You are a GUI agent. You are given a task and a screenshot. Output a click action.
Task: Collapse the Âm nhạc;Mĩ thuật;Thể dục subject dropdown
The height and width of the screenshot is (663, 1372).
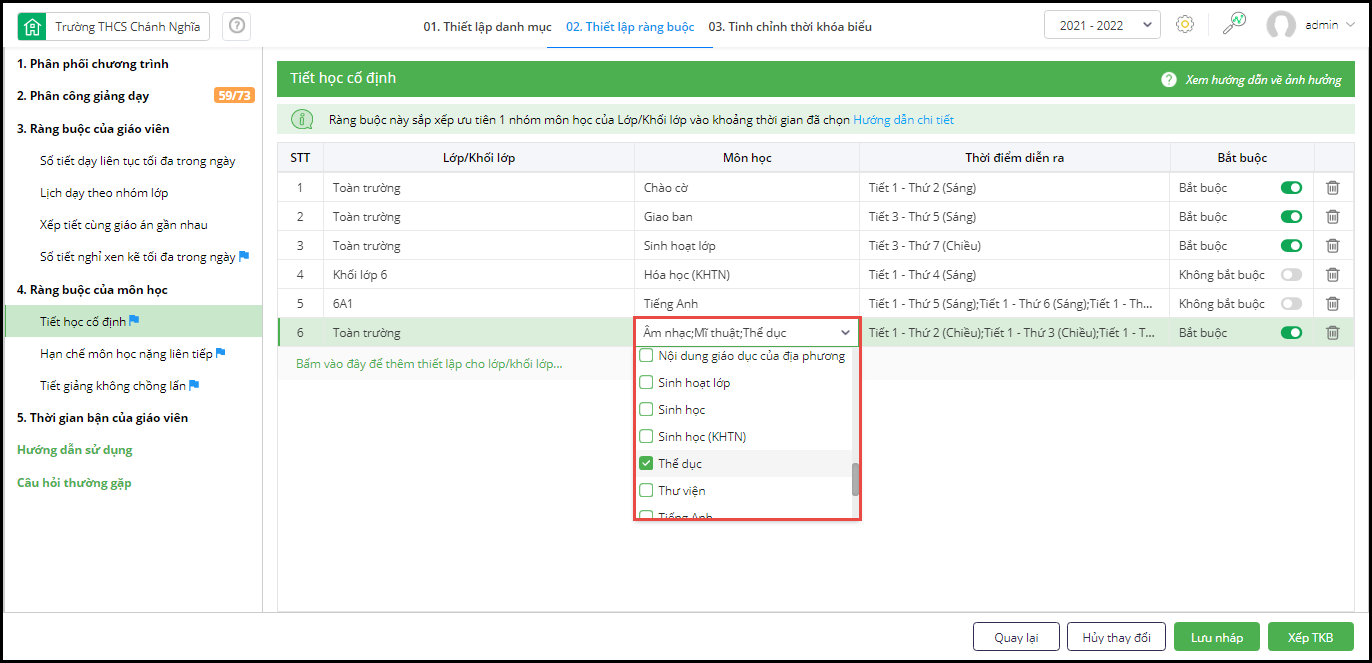coord(845,333)
